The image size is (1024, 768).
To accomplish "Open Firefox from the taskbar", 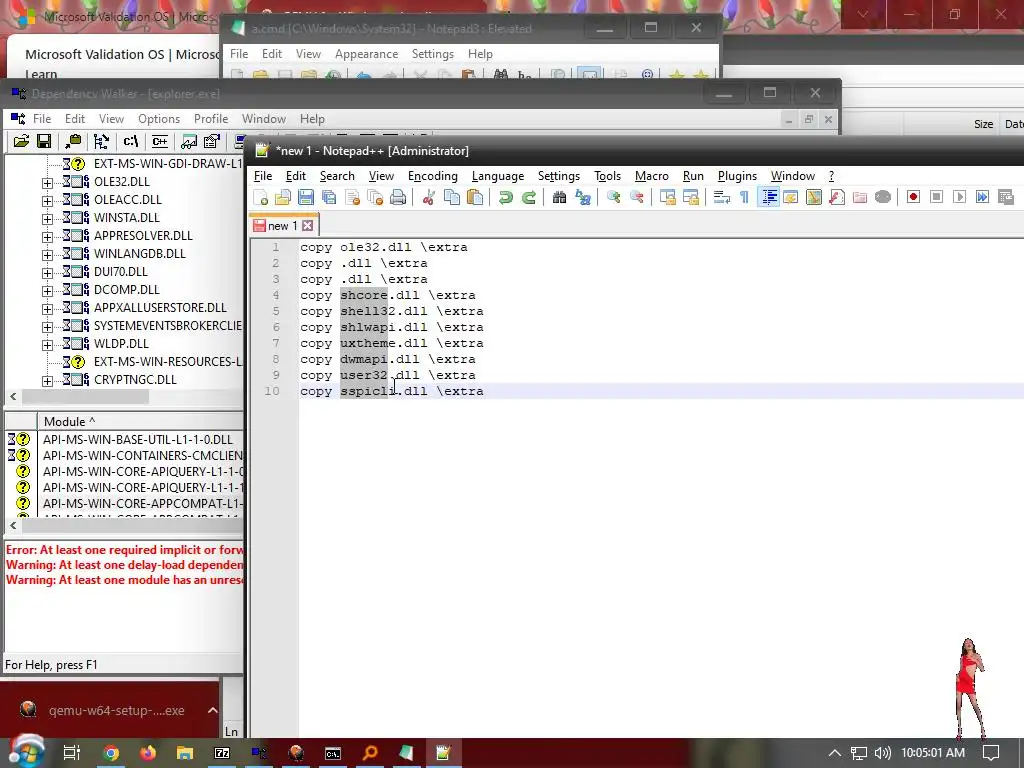I will (x=148, y=753).
